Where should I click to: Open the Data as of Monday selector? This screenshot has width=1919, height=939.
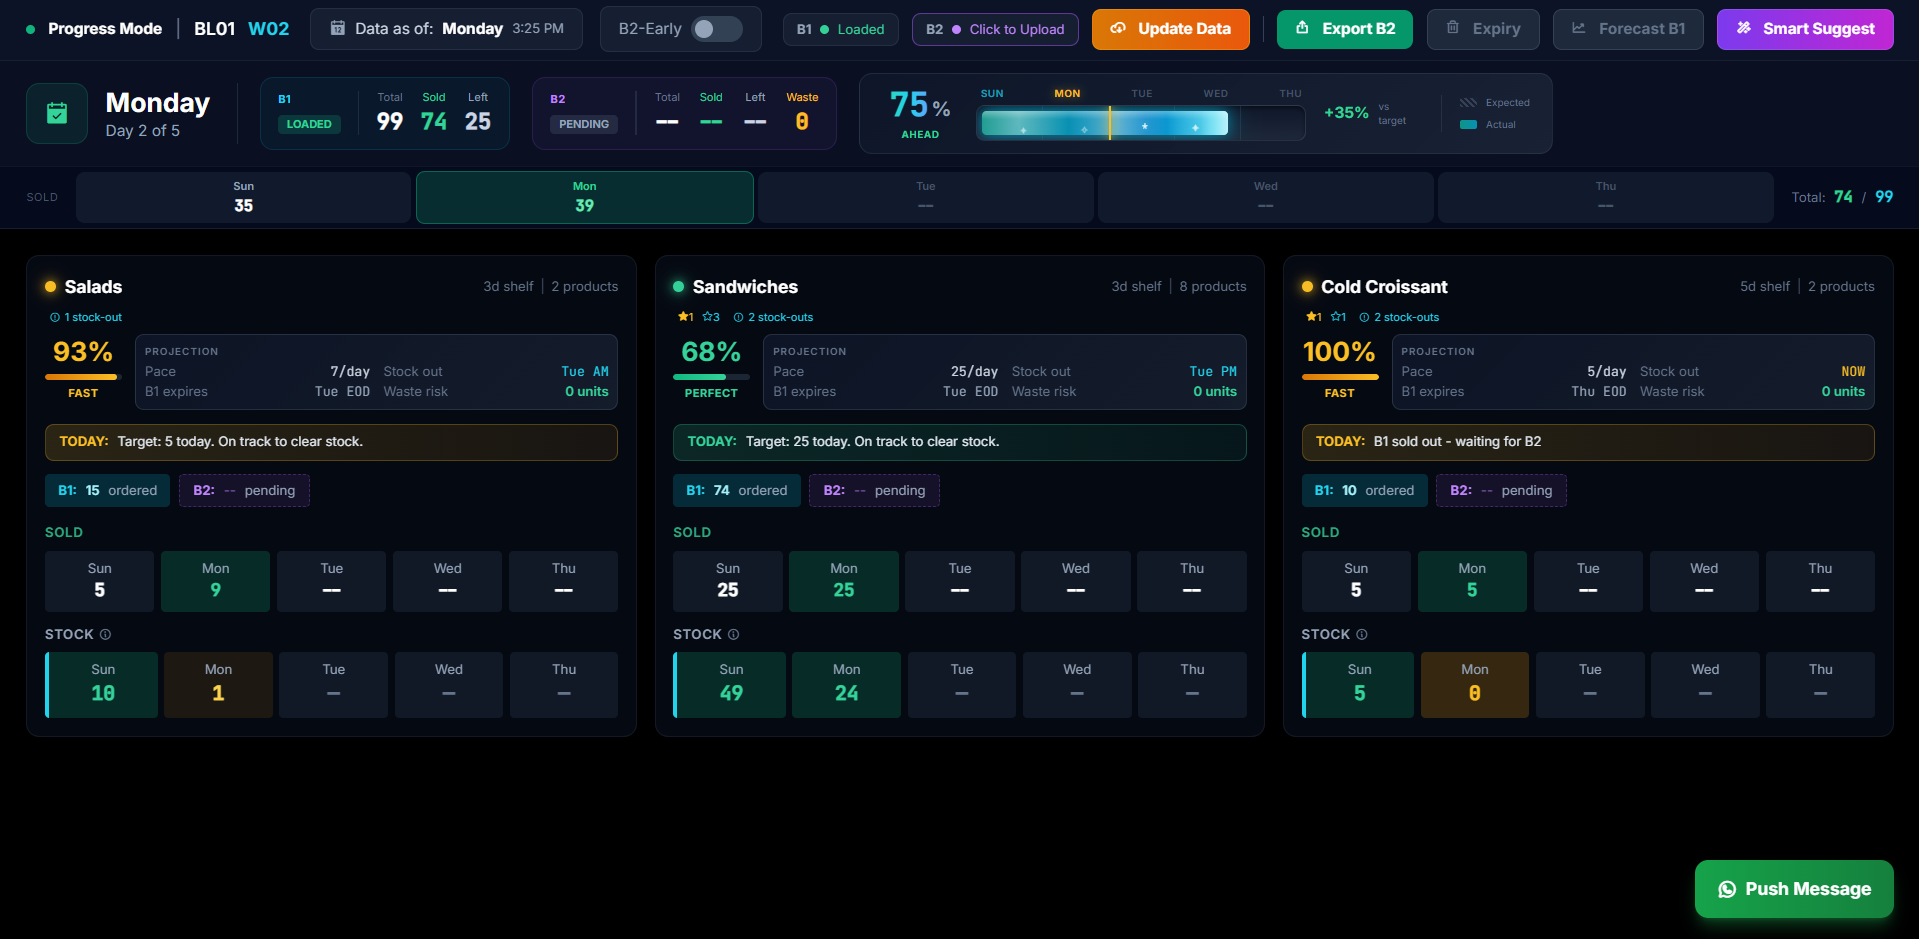click(448, 29)
